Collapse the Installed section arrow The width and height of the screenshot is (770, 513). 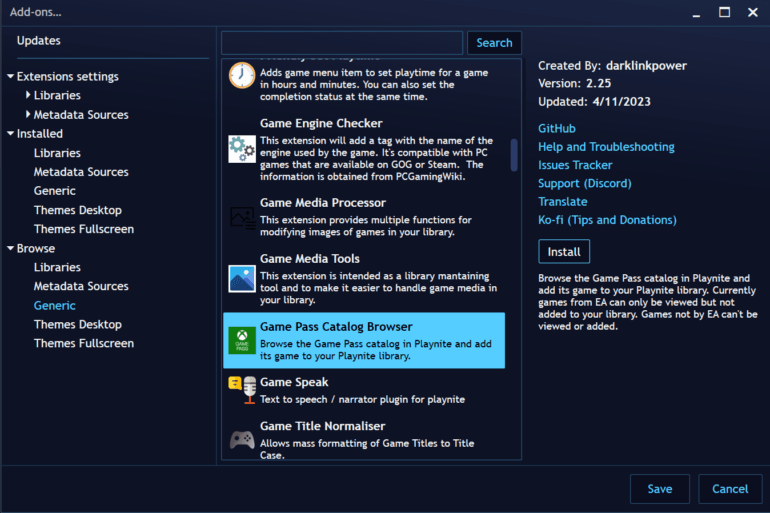tap(10, 133)
